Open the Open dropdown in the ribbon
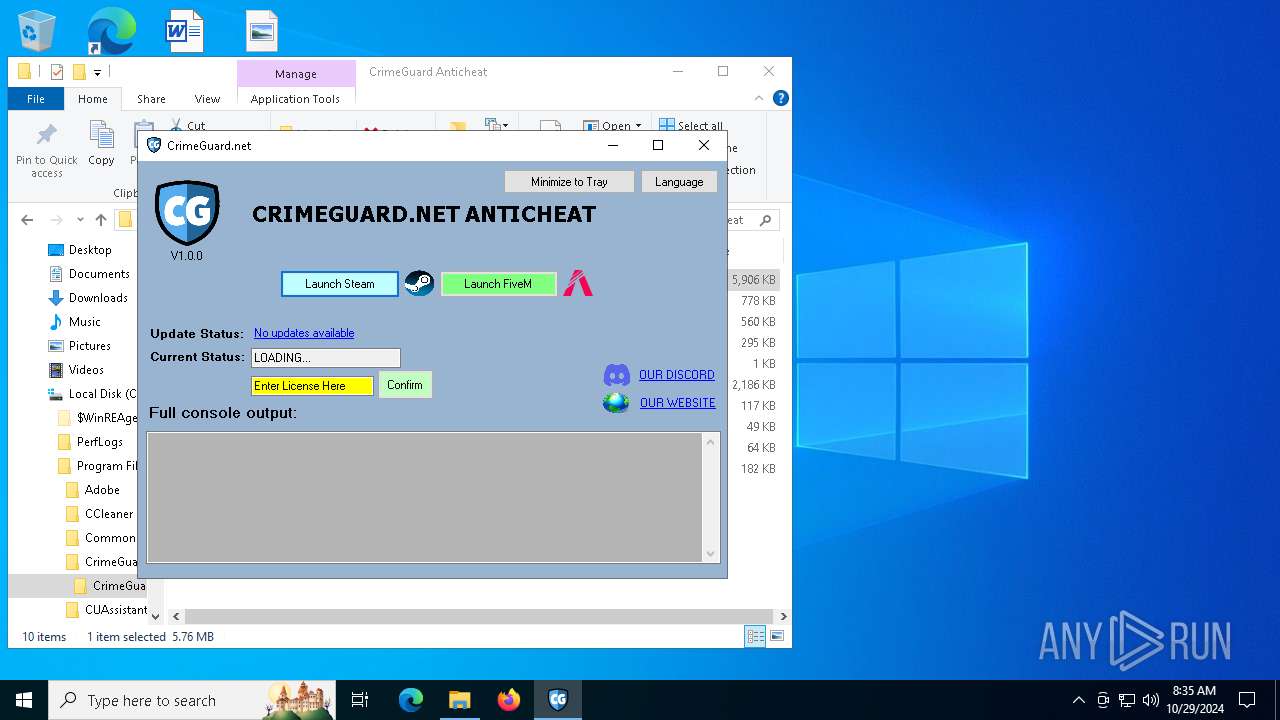The width and height of the screenshot is (1280, 720). (613, 126)
